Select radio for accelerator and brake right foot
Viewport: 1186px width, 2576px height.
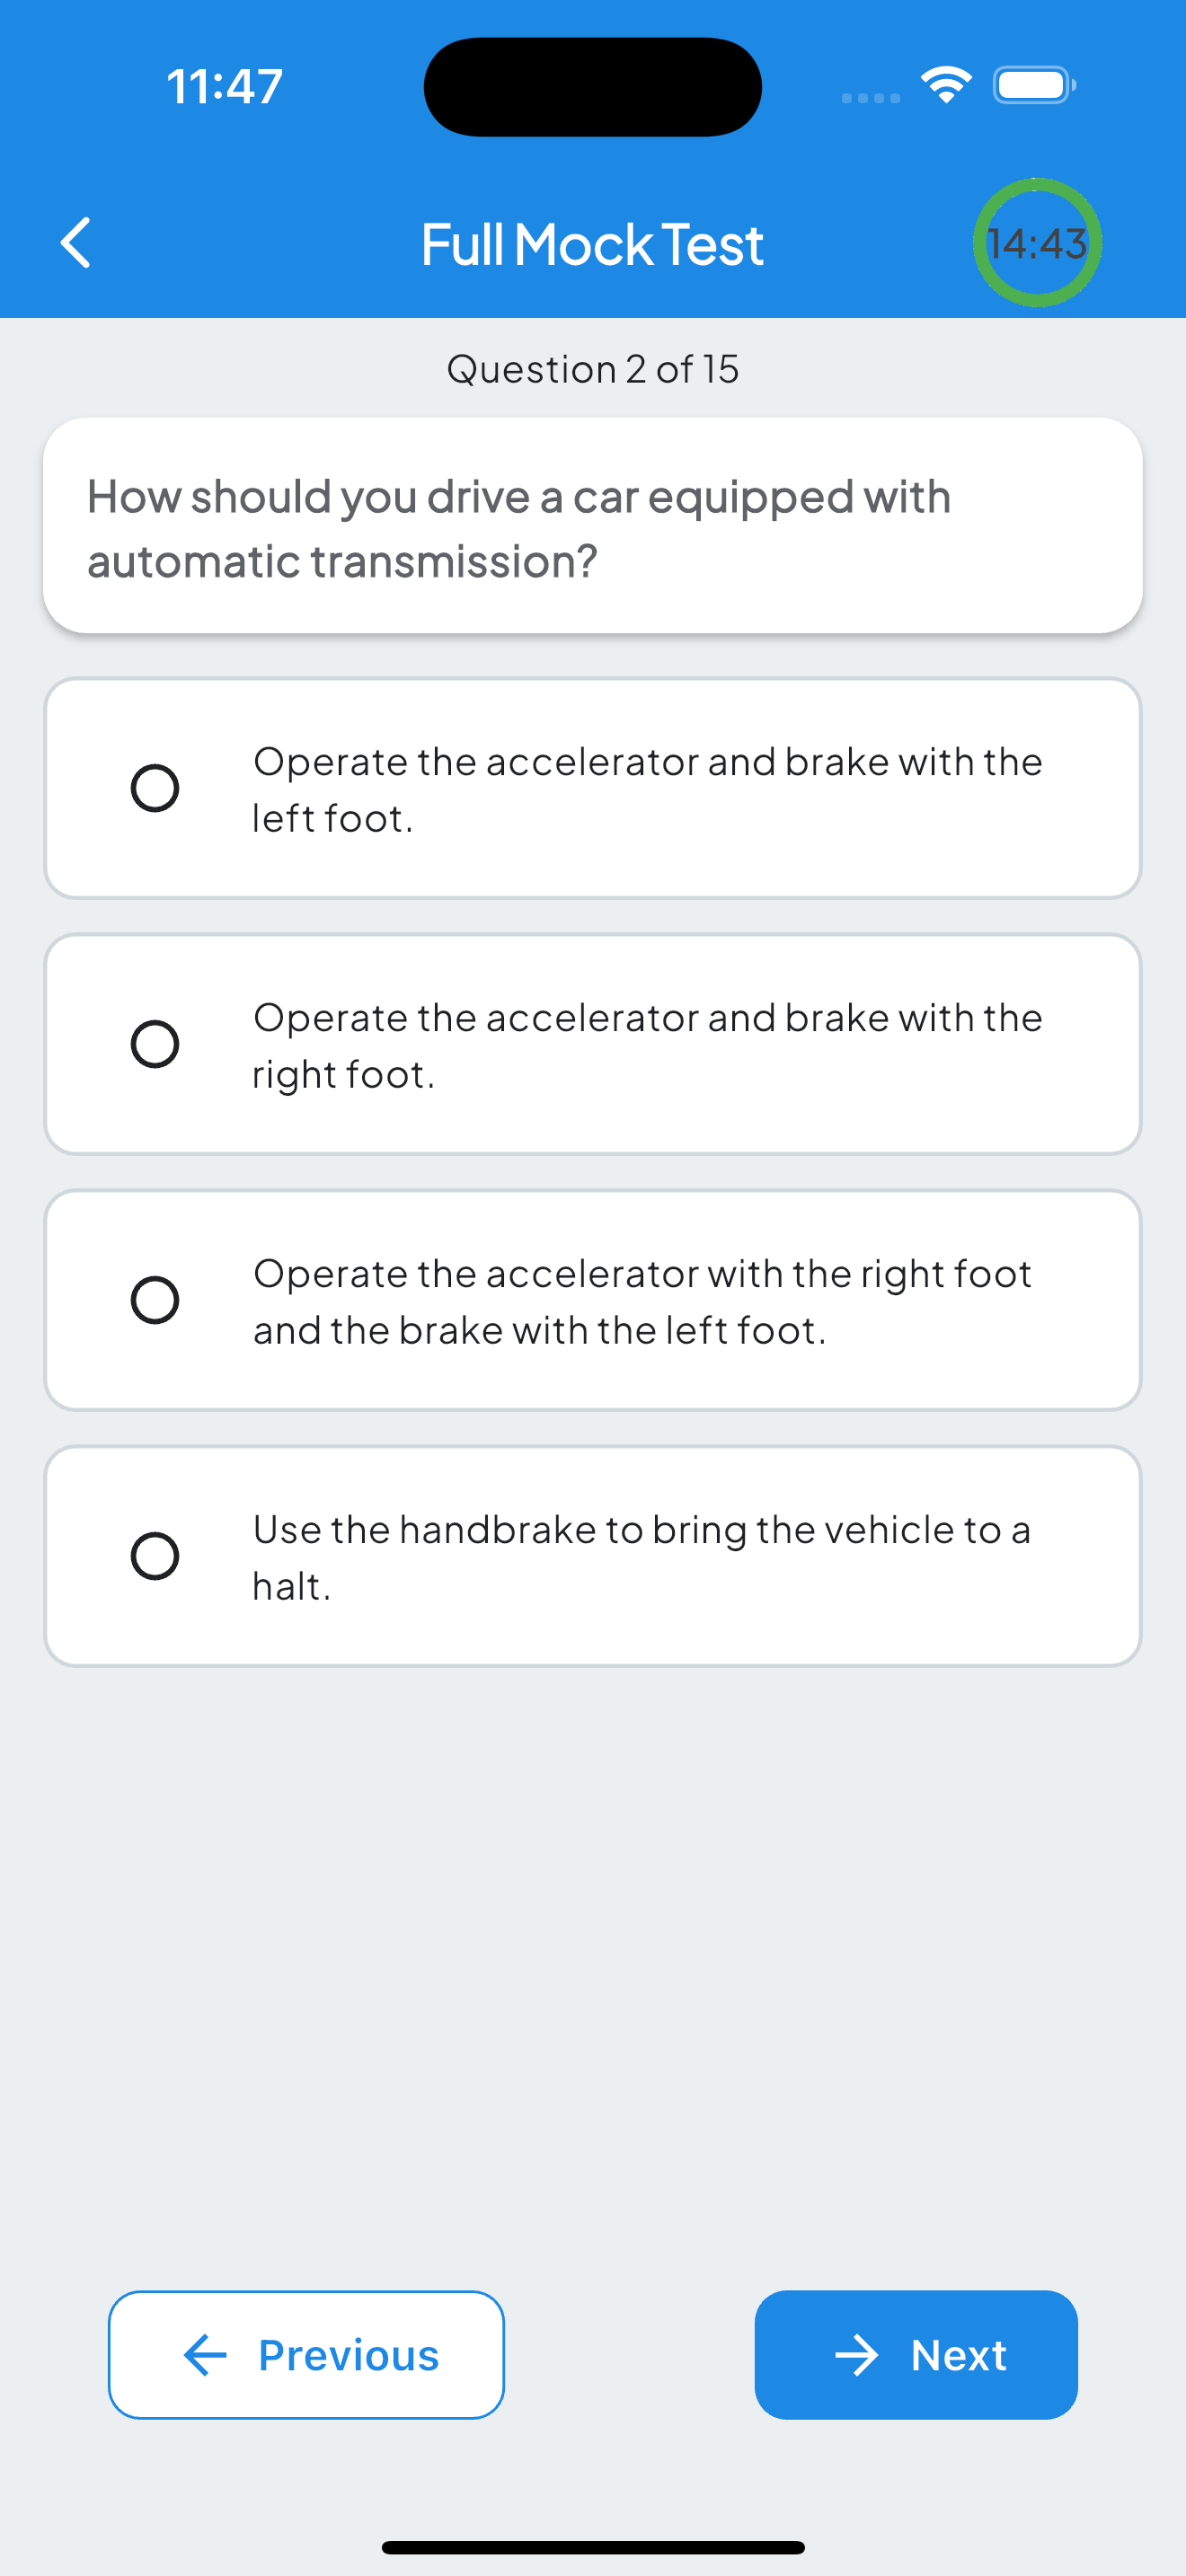click(x=155, y=1044)
